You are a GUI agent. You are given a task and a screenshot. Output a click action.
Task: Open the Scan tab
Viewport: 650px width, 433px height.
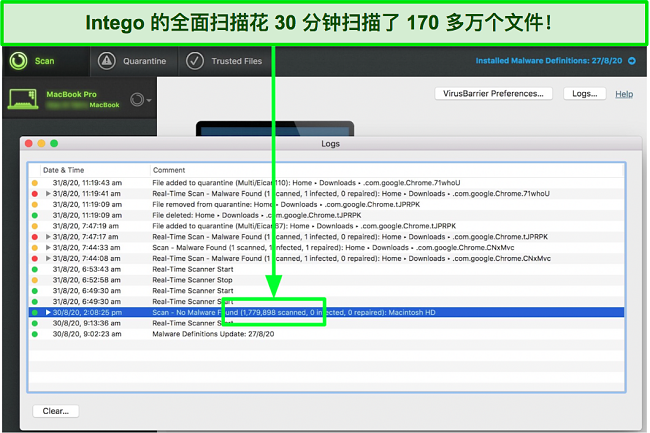(46, 61)
